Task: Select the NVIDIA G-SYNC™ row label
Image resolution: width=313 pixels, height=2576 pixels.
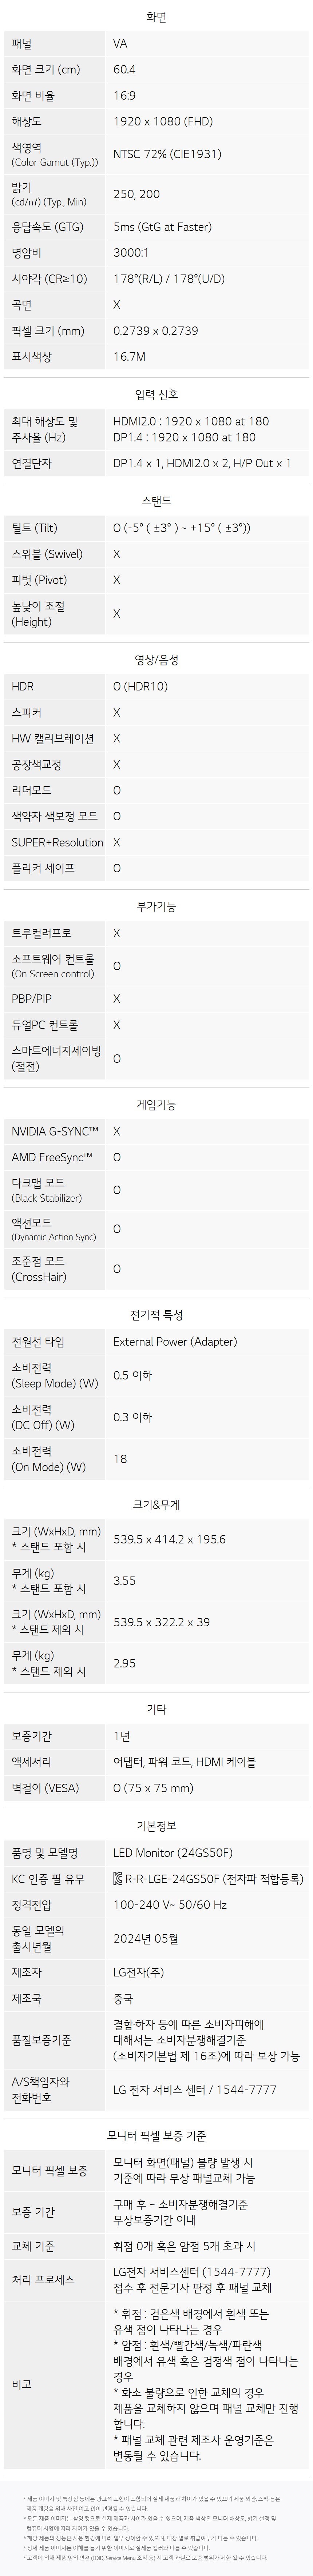Action: pyautogui.click(x=55, y=1131)
